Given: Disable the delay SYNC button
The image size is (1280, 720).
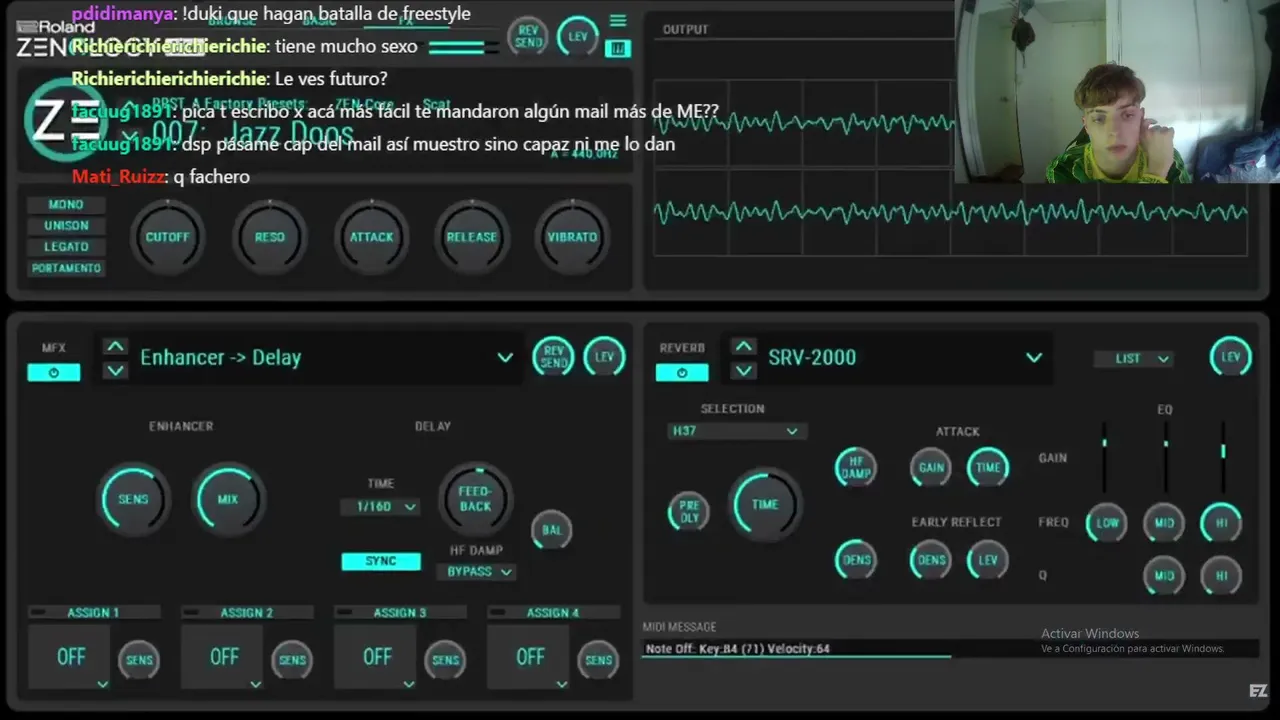Looking at the screenshot, I should pyautogui.click(x=380, y=561).
